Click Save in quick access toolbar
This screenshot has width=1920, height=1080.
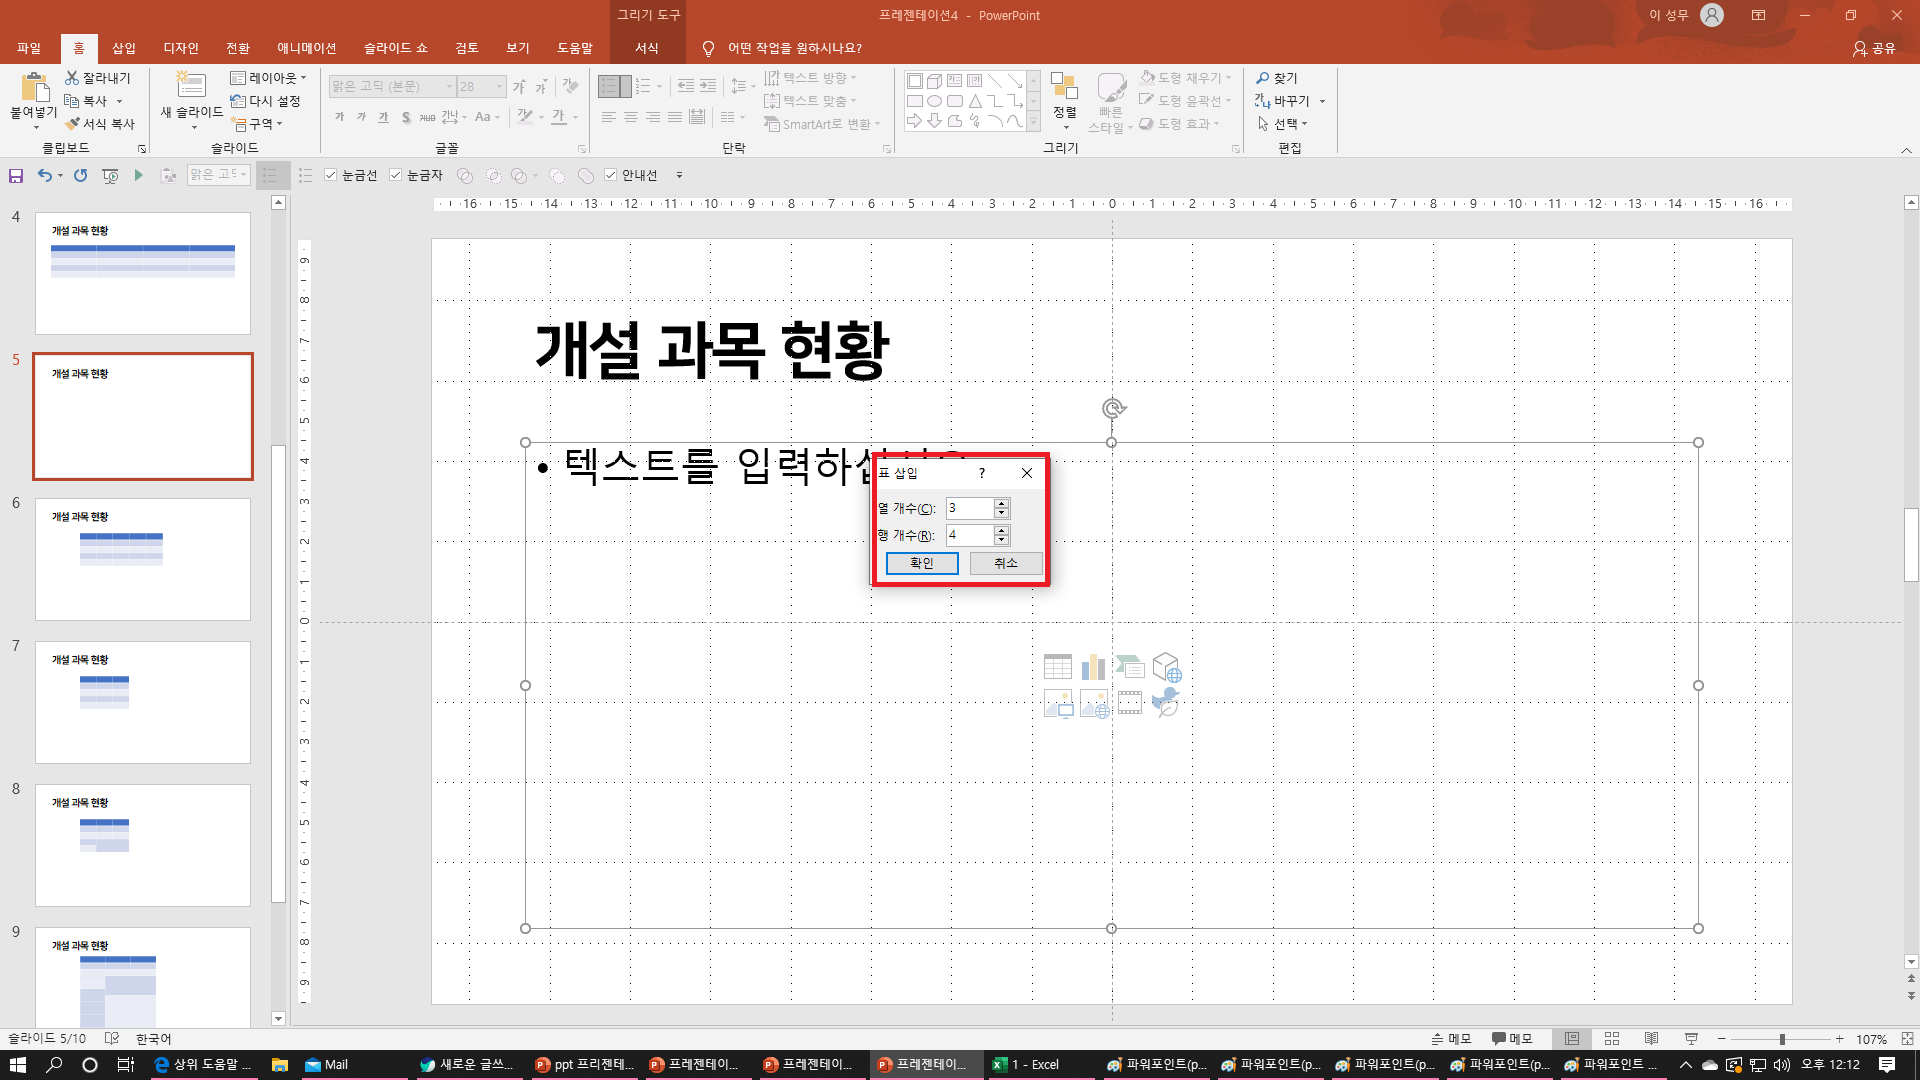pyautogui.click(x=16, y=176)
